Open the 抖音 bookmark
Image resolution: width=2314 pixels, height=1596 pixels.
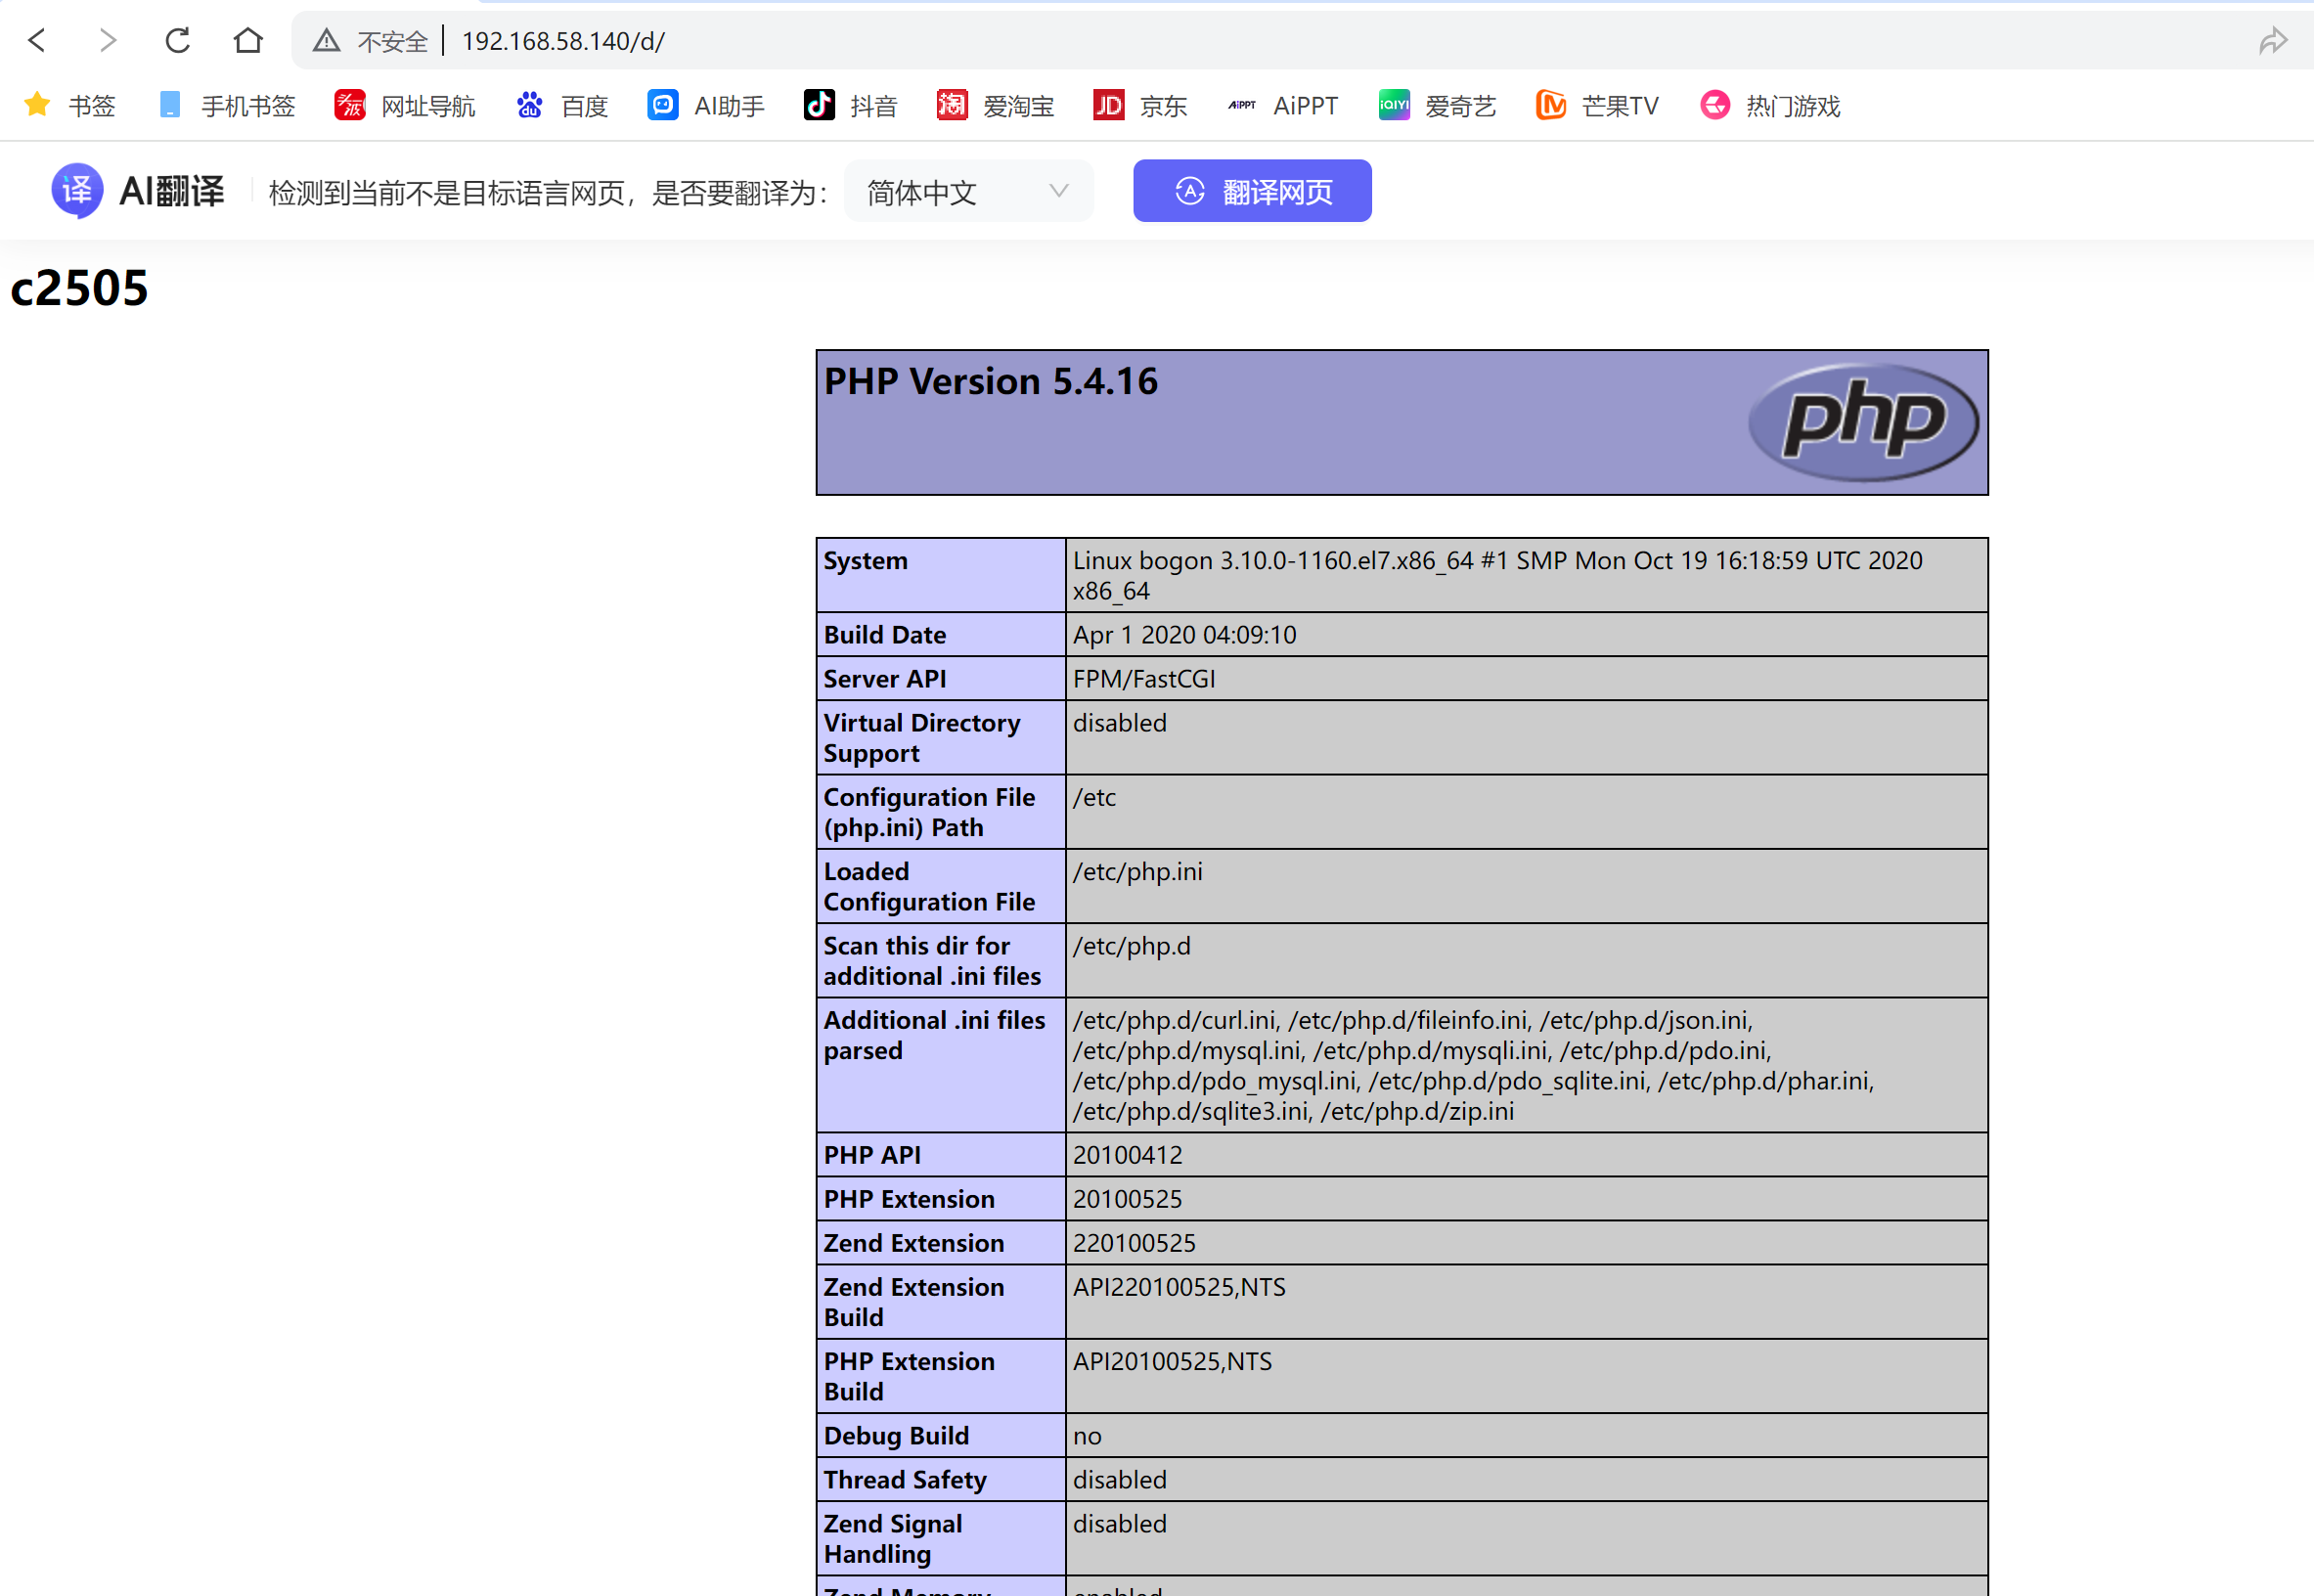851,105
